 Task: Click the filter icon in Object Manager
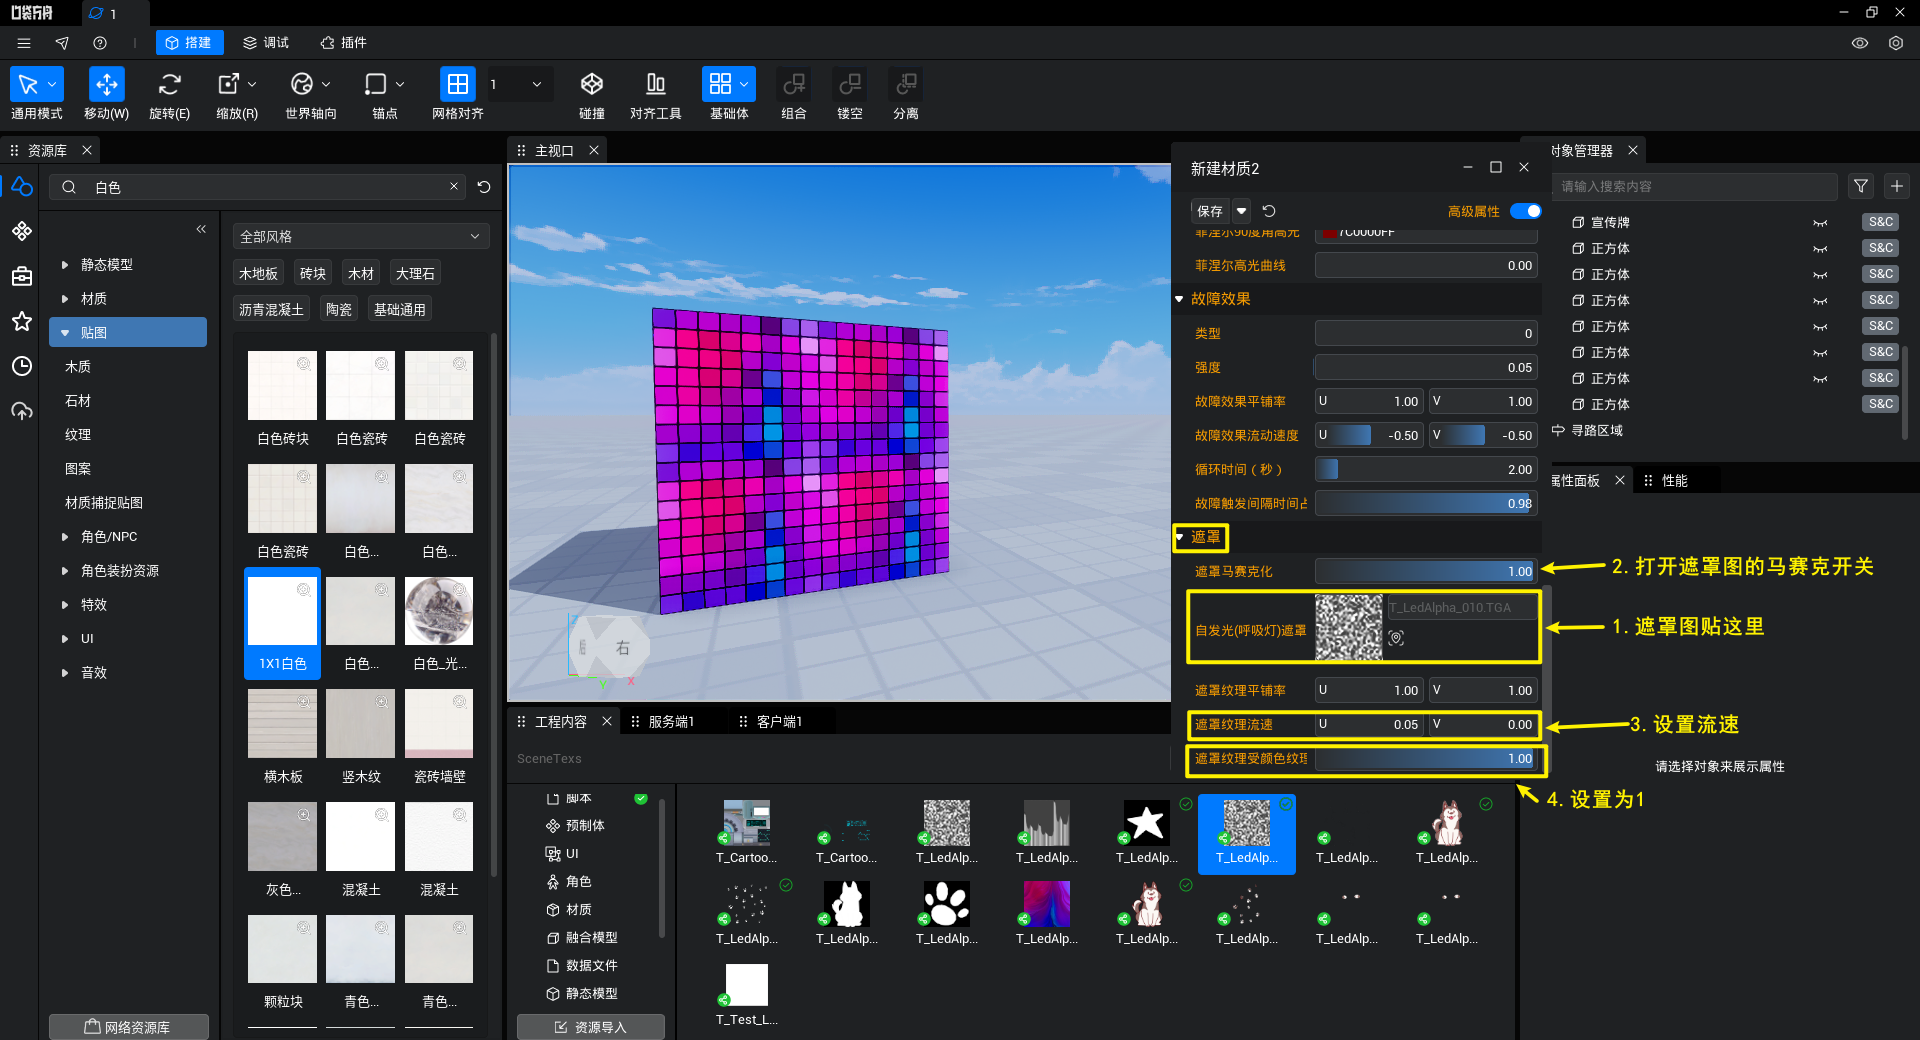point(1861,186)
